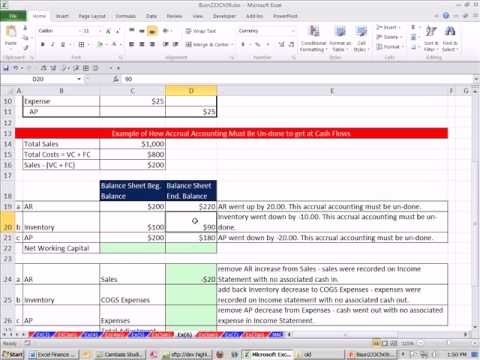Image resolution: width=480 pixels, height=360 pixels.
Task: Click the Cut scissors icon
Action: click(x=25, y=29)
